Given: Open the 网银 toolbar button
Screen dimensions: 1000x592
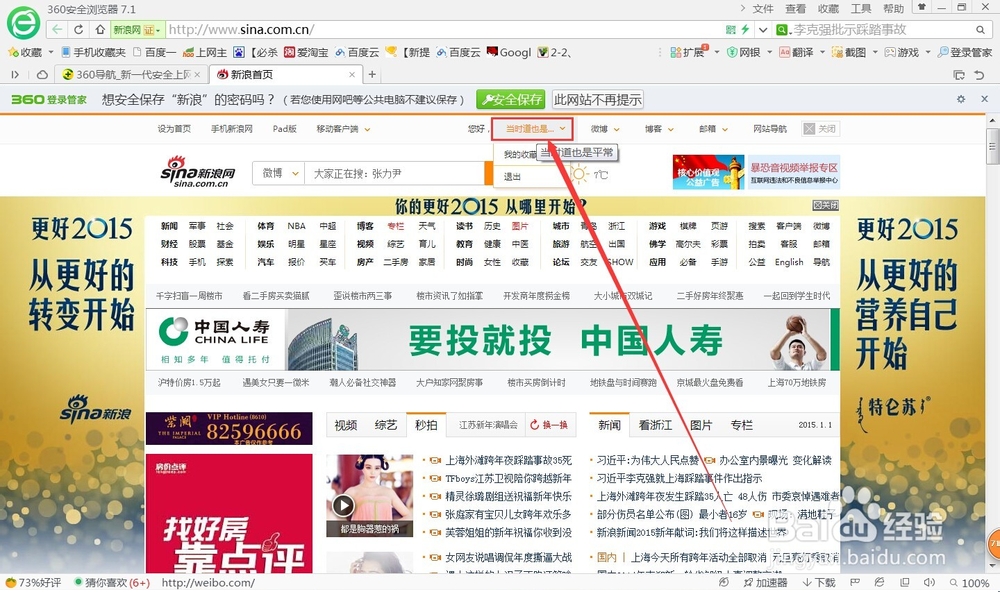Looking at the screenshot, I should pos(744,52).
